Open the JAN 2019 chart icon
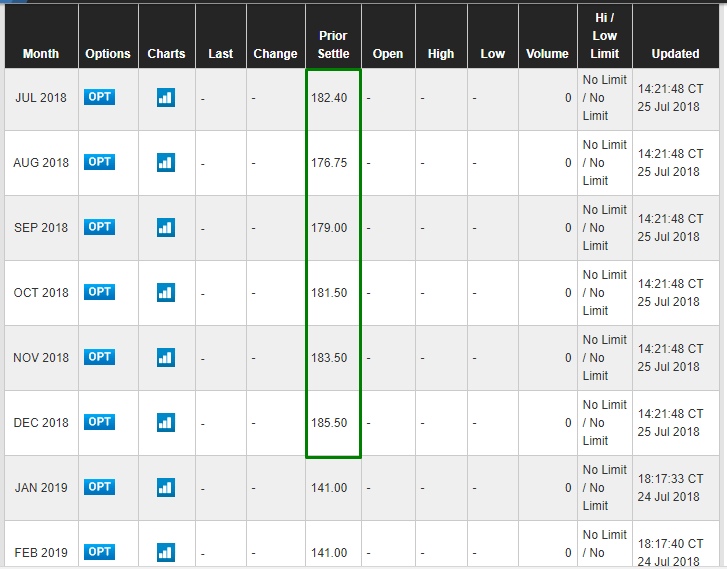 click(x=166, y=487)
